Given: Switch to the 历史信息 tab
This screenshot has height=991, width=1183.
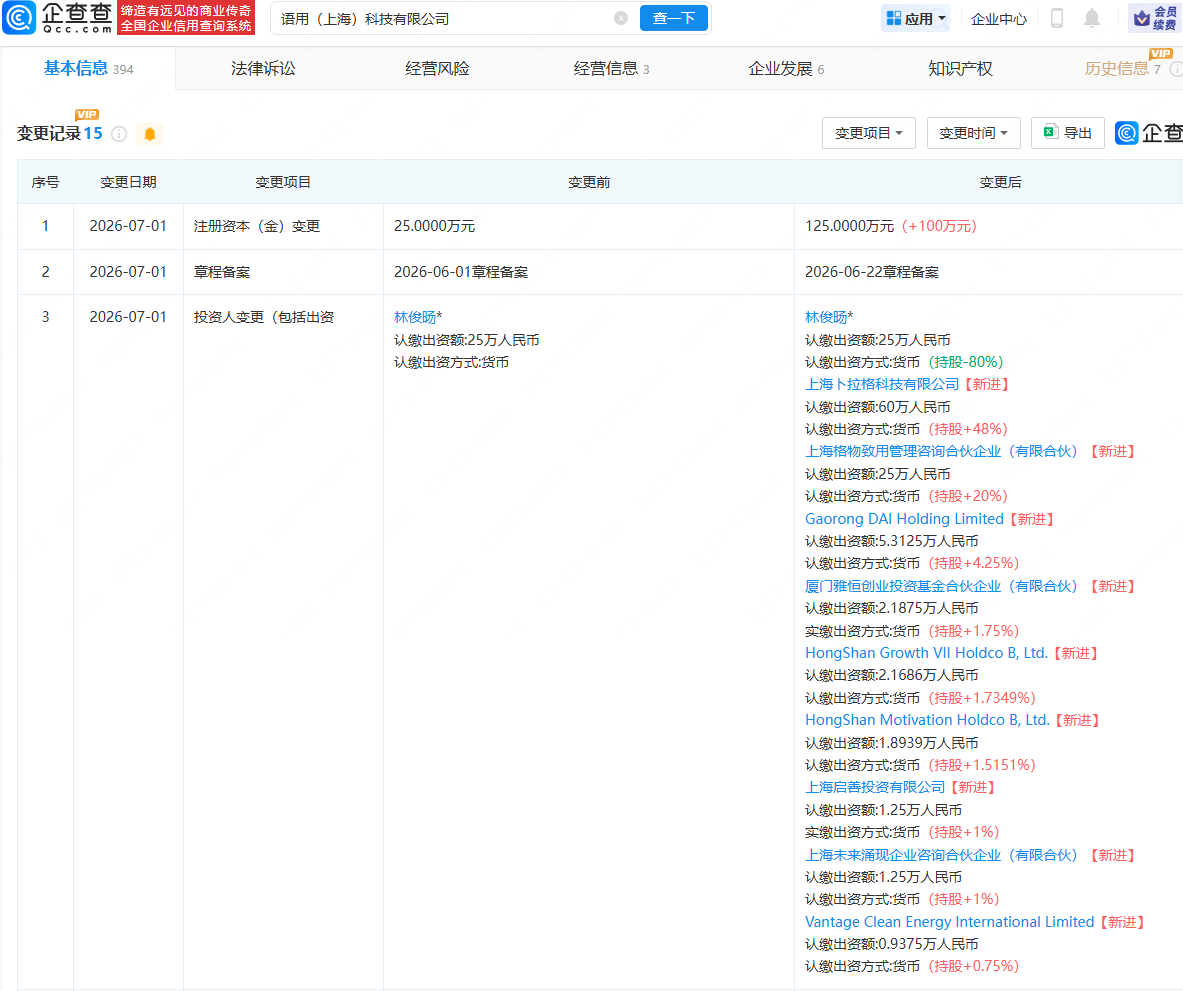Looking at the screenshot, I should [x=1123, y=69].
